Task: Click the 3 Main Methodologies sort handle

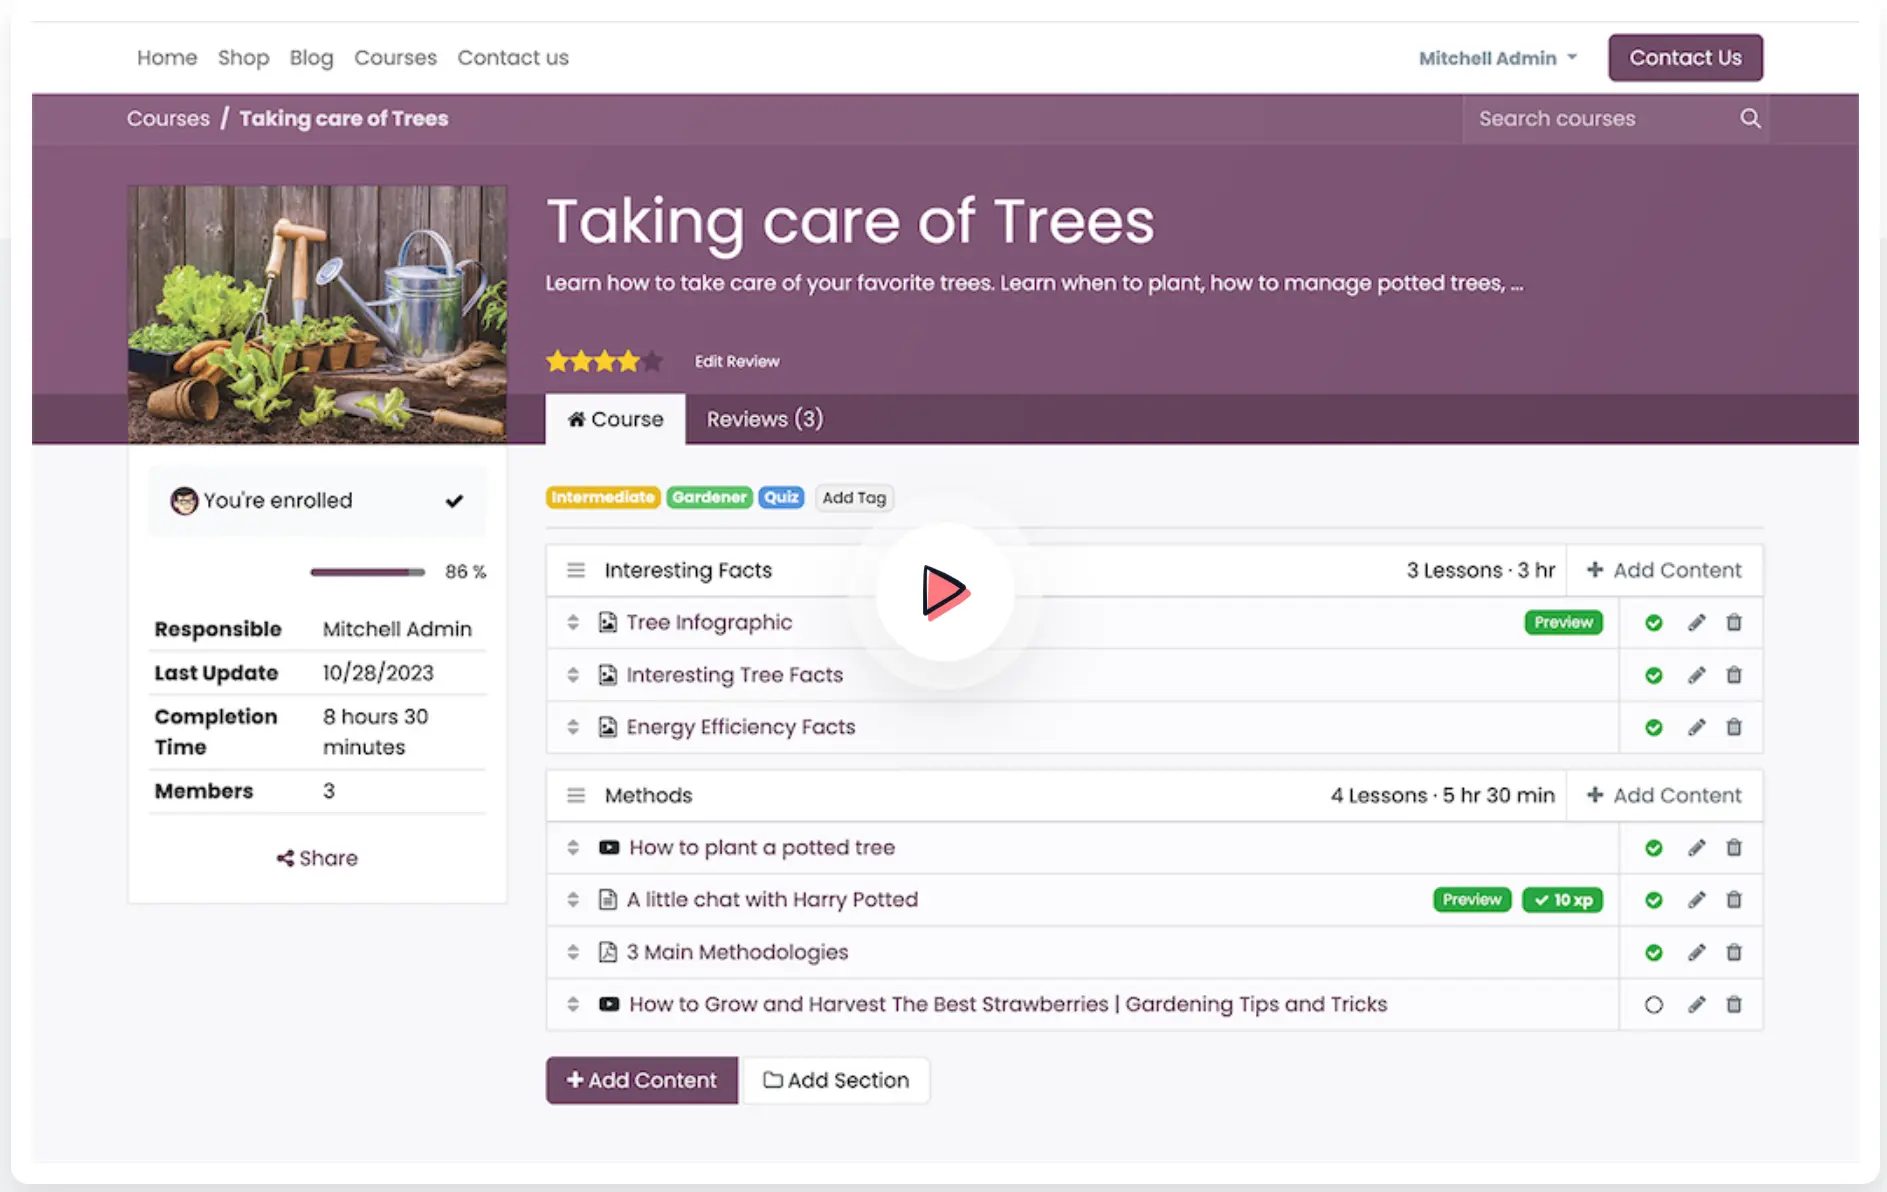Action: click(573, 952)
